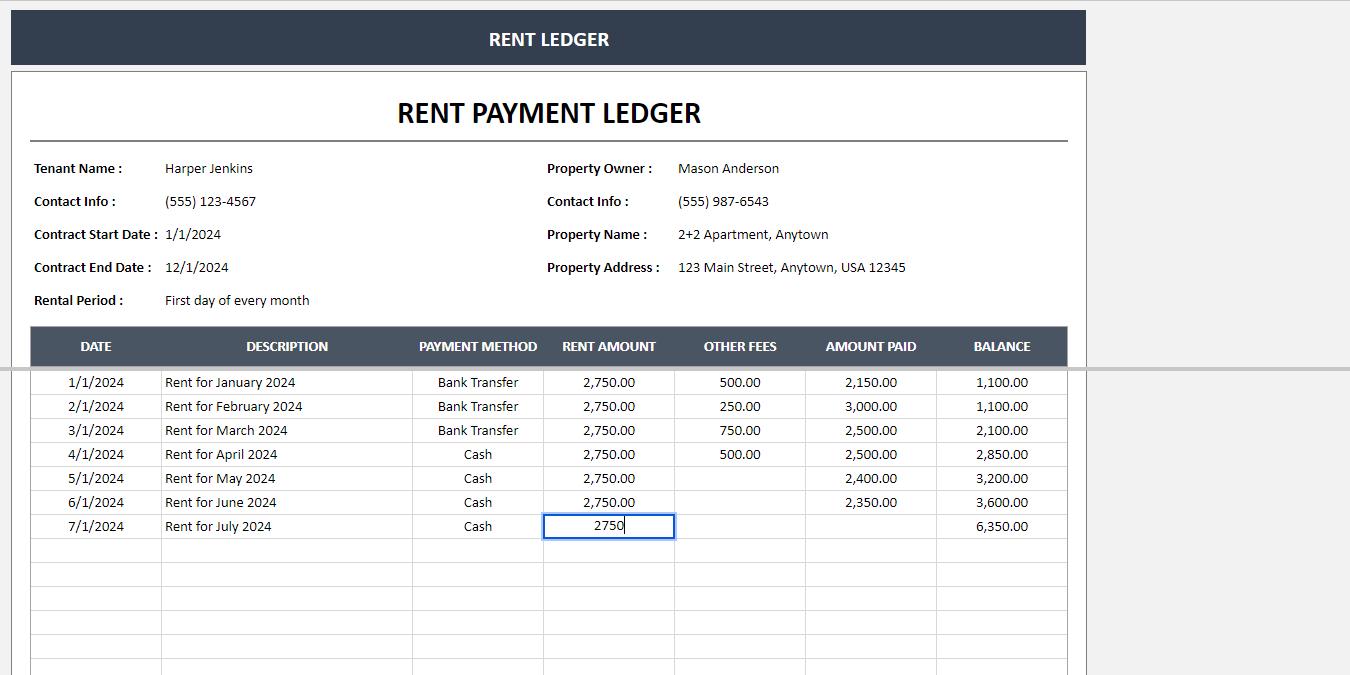Viewport: 1350px width, 675px height.
Task: Select June rent amount 2,750.00
Action: (x=609, y=502)
